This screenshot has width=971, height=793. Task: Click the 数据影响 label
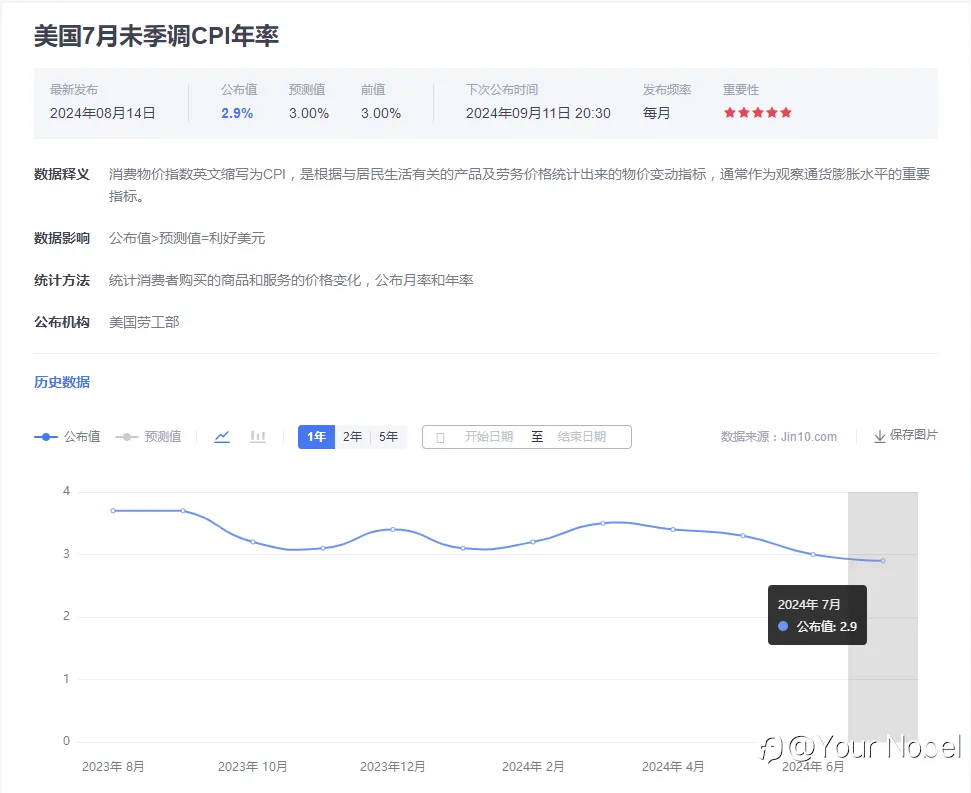(62, 238)
